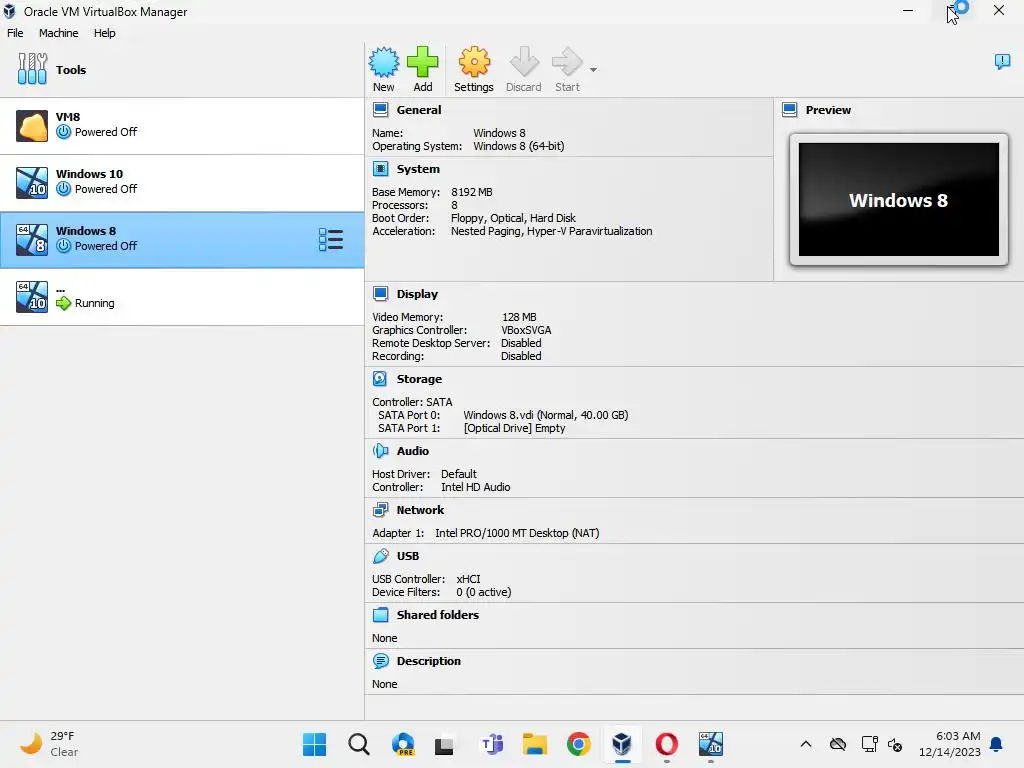Click the USB section heading

pos(408,556)
